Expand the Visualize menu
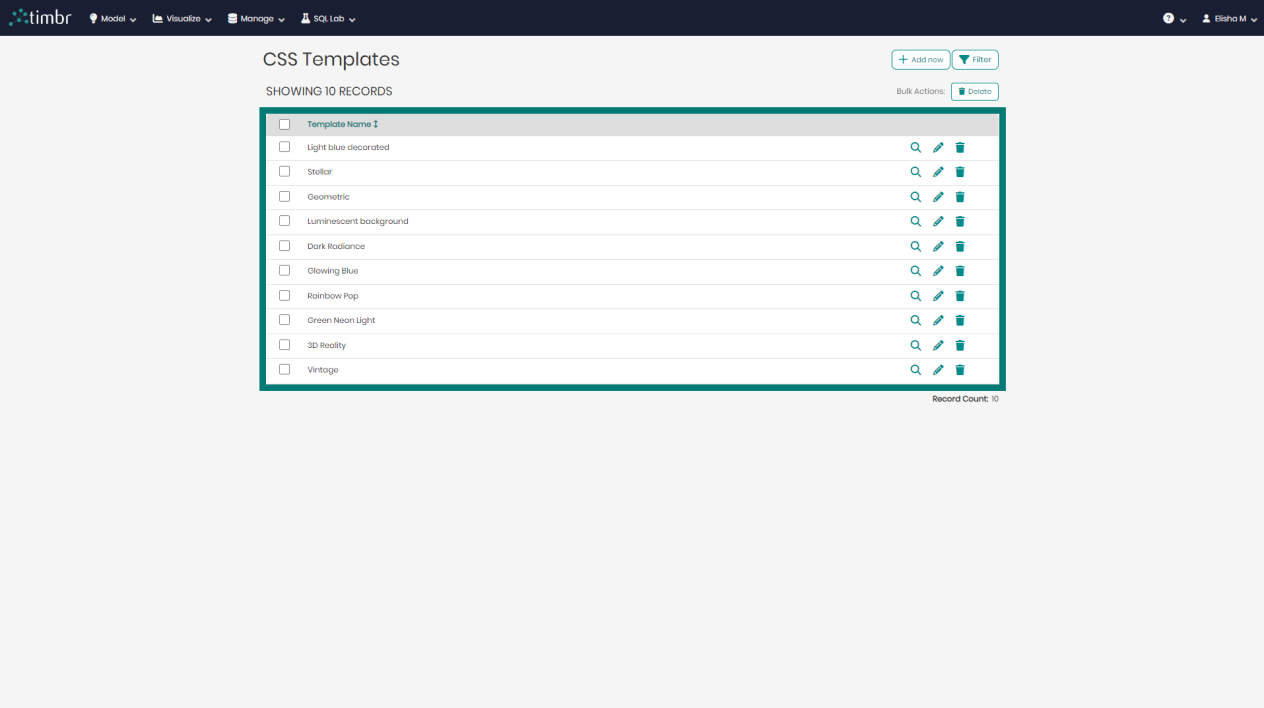Screen dimensions: 1264x708 coord(181,18)
